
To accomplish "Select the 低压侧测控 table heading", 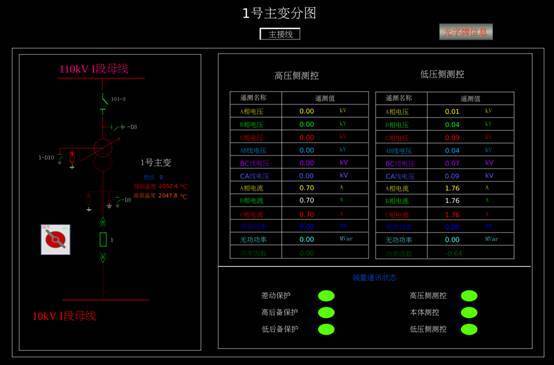I will [442, 74].
